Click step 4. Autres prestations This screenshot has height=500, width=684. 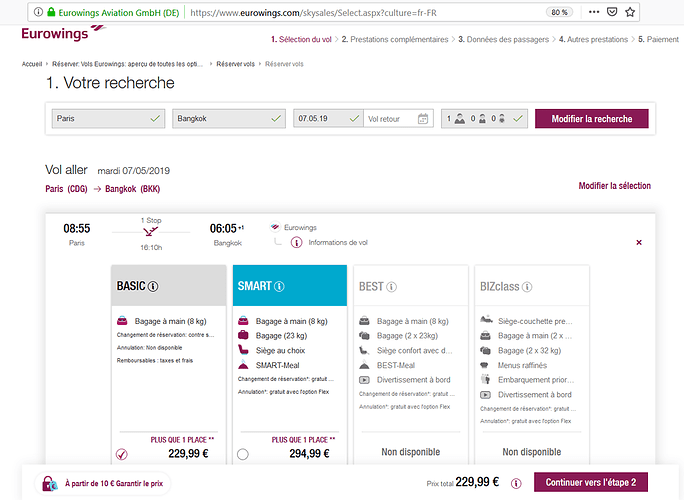(593, 39)
